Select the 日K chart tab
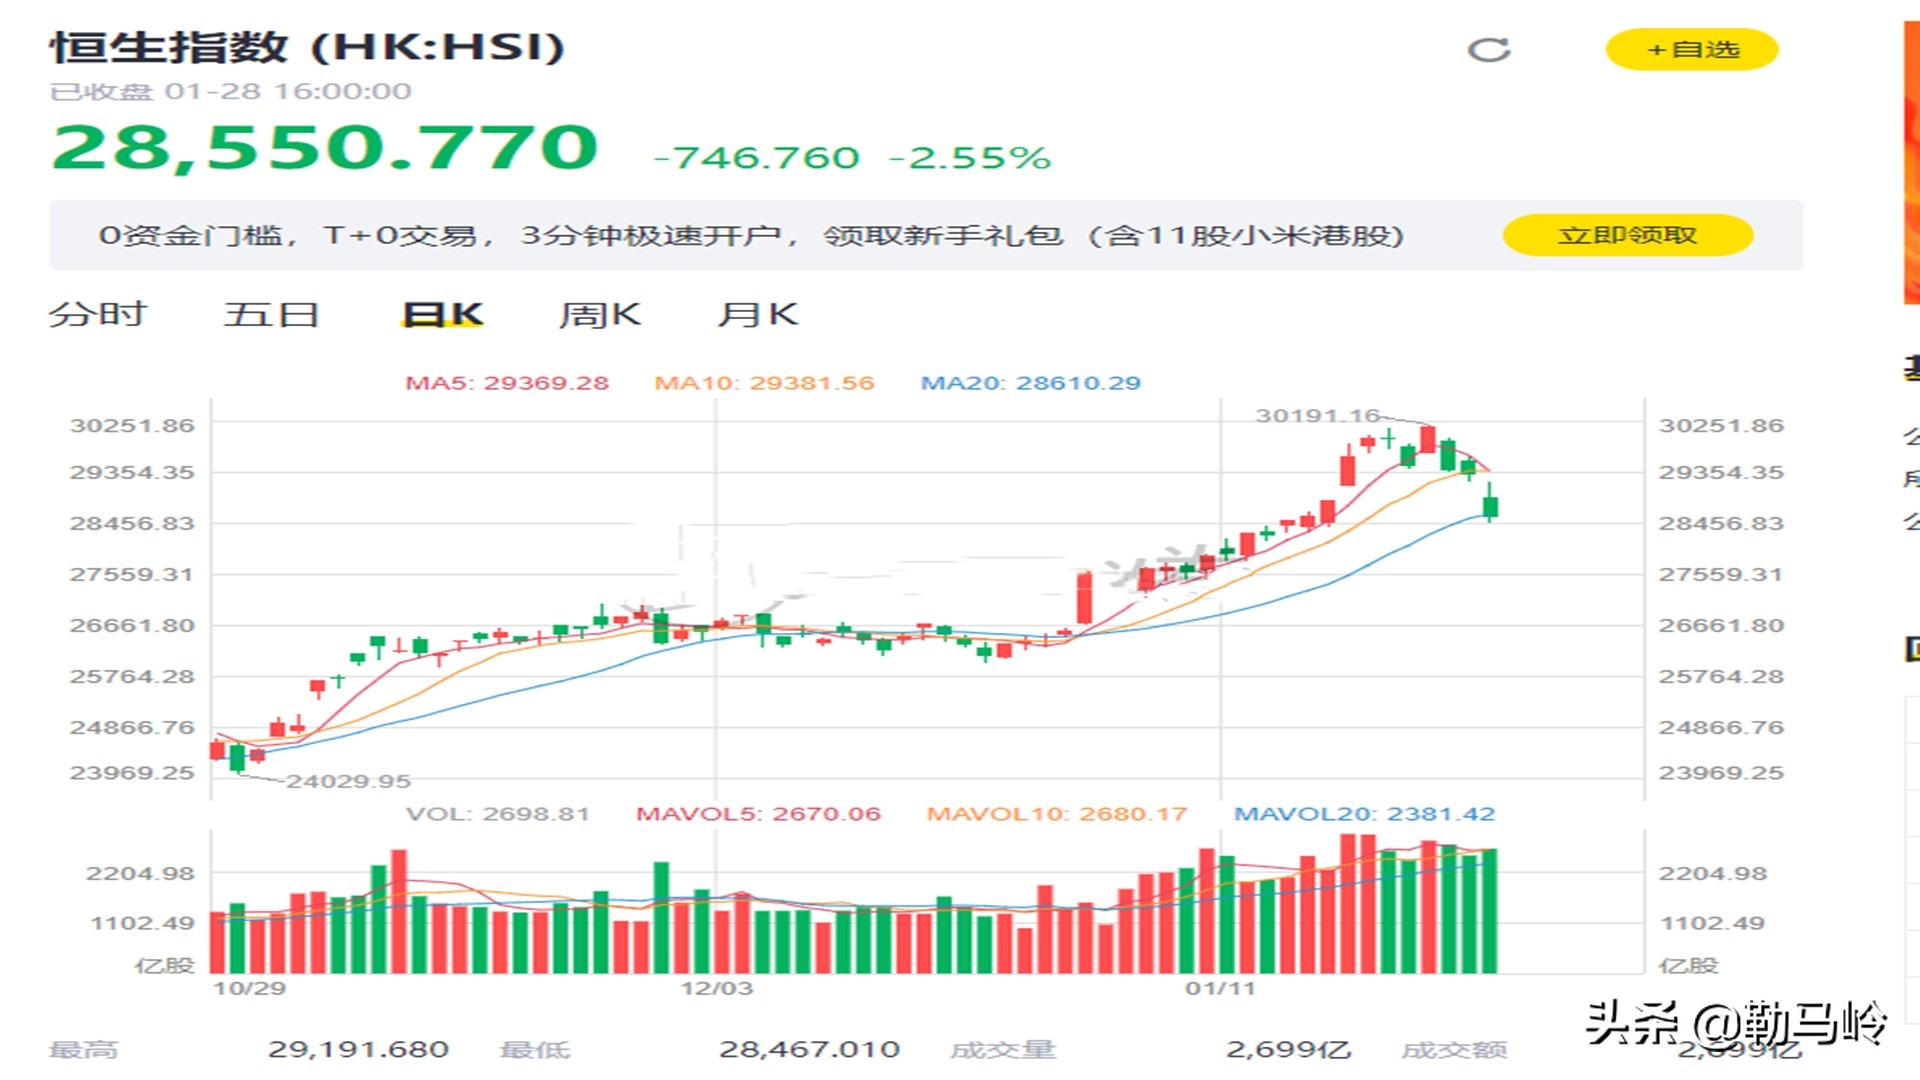1920x1080 pixels. [442, 314]
